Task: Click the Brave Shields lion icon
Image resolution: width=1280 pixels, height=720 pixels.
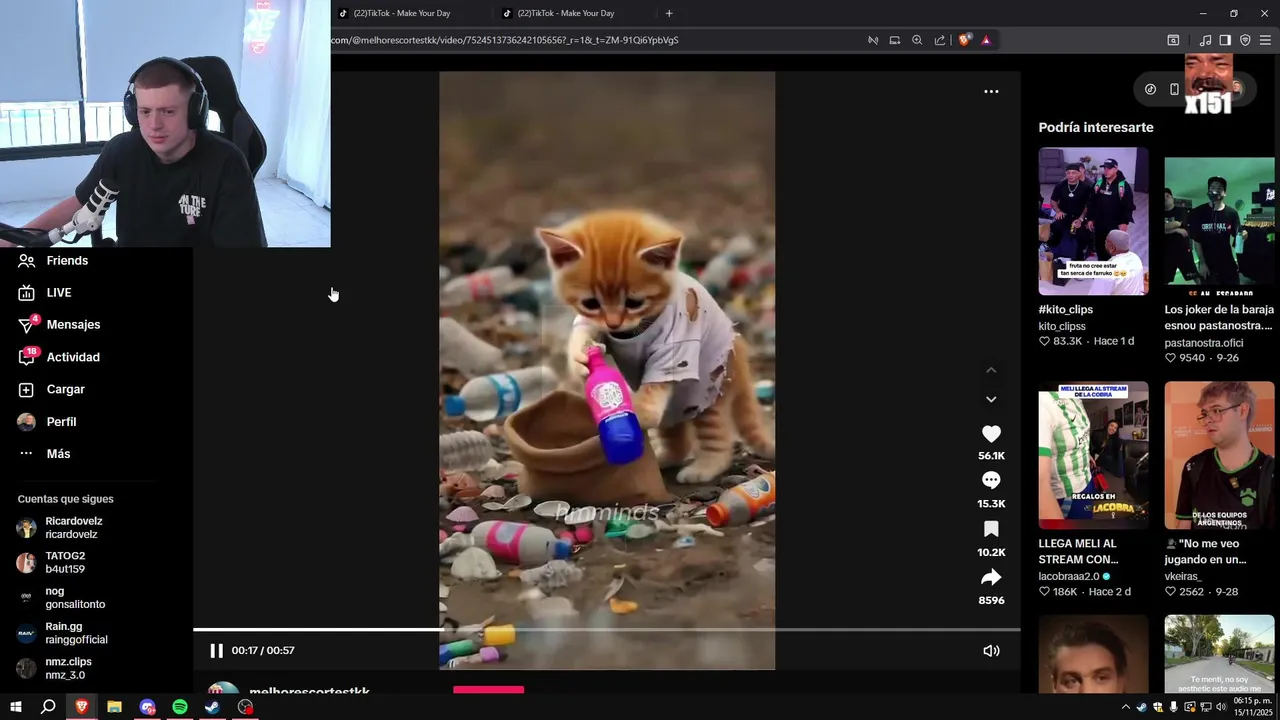Action: pyautogui.click(x=964, y=40)
